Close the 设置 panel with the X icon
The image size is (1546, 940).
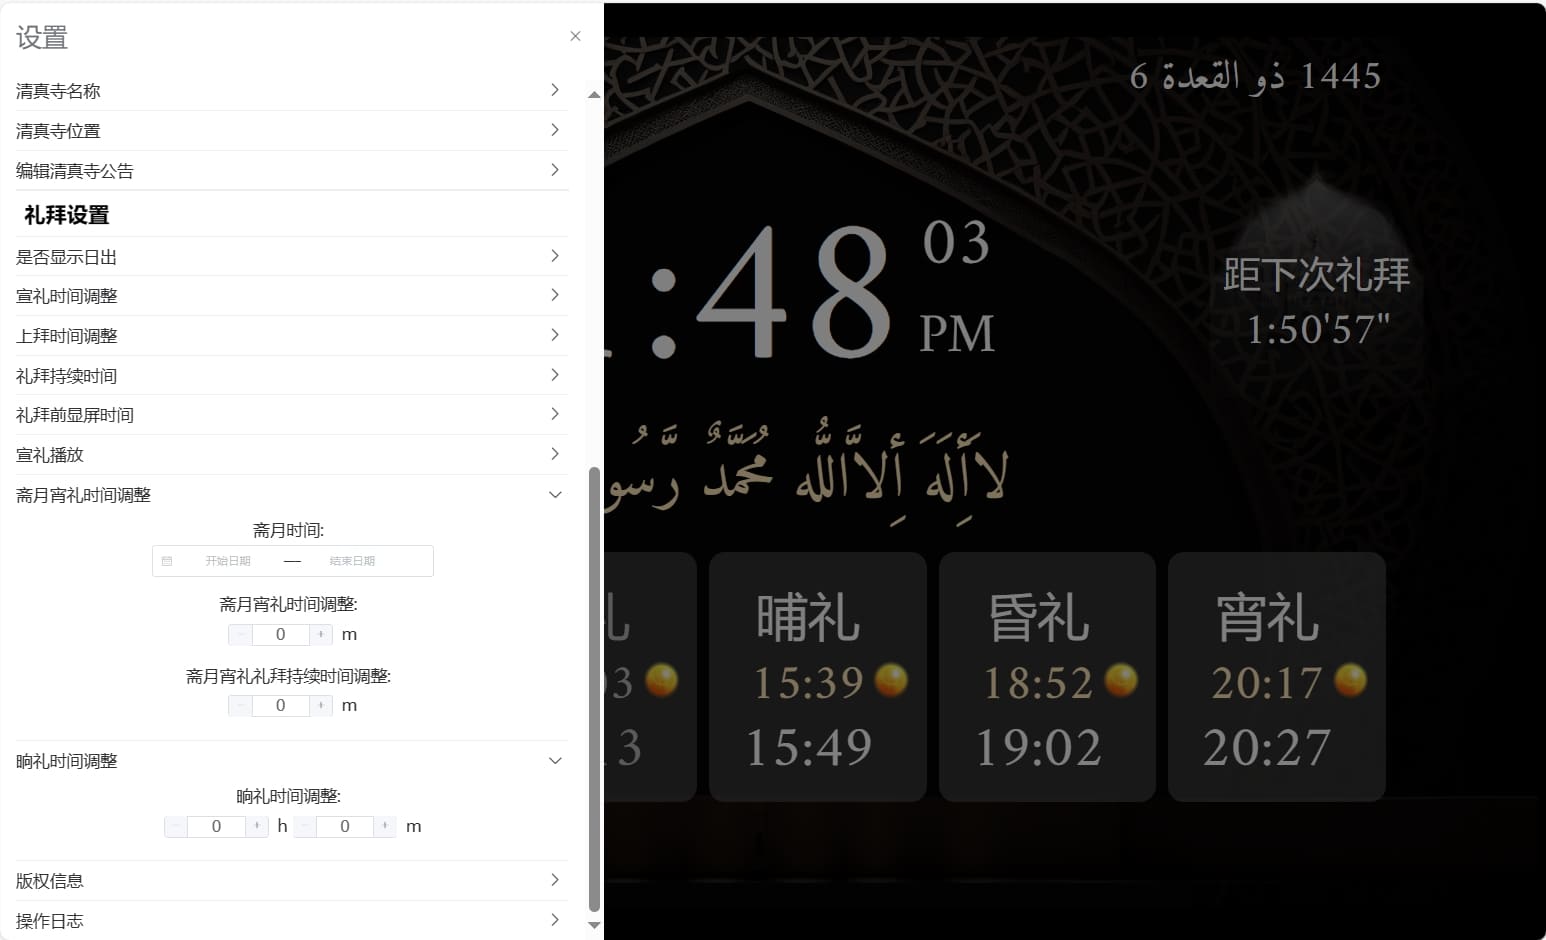[575, 36]
